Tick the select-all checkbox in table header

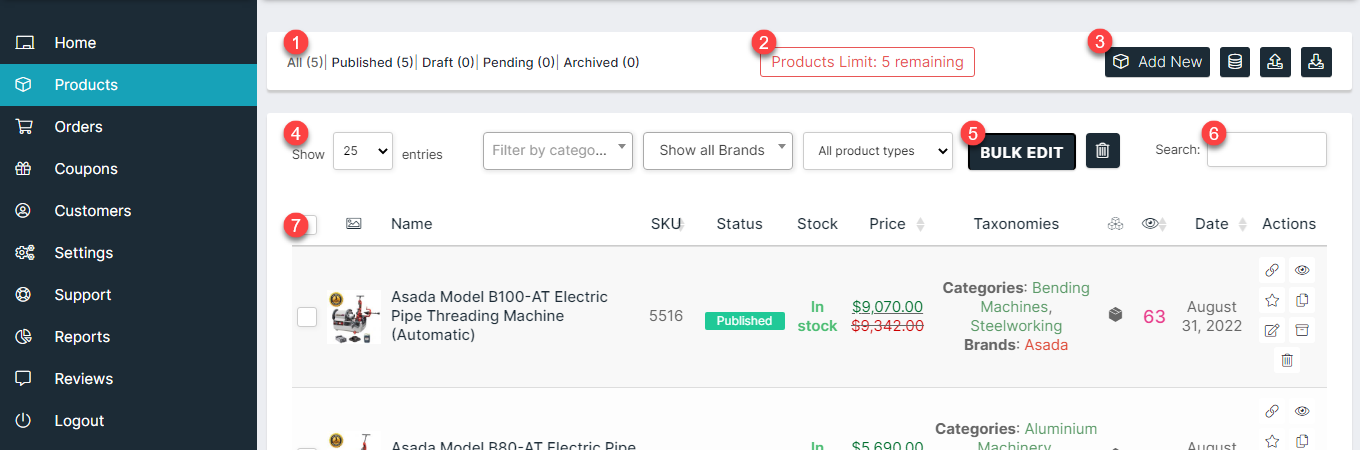(308, 225)
